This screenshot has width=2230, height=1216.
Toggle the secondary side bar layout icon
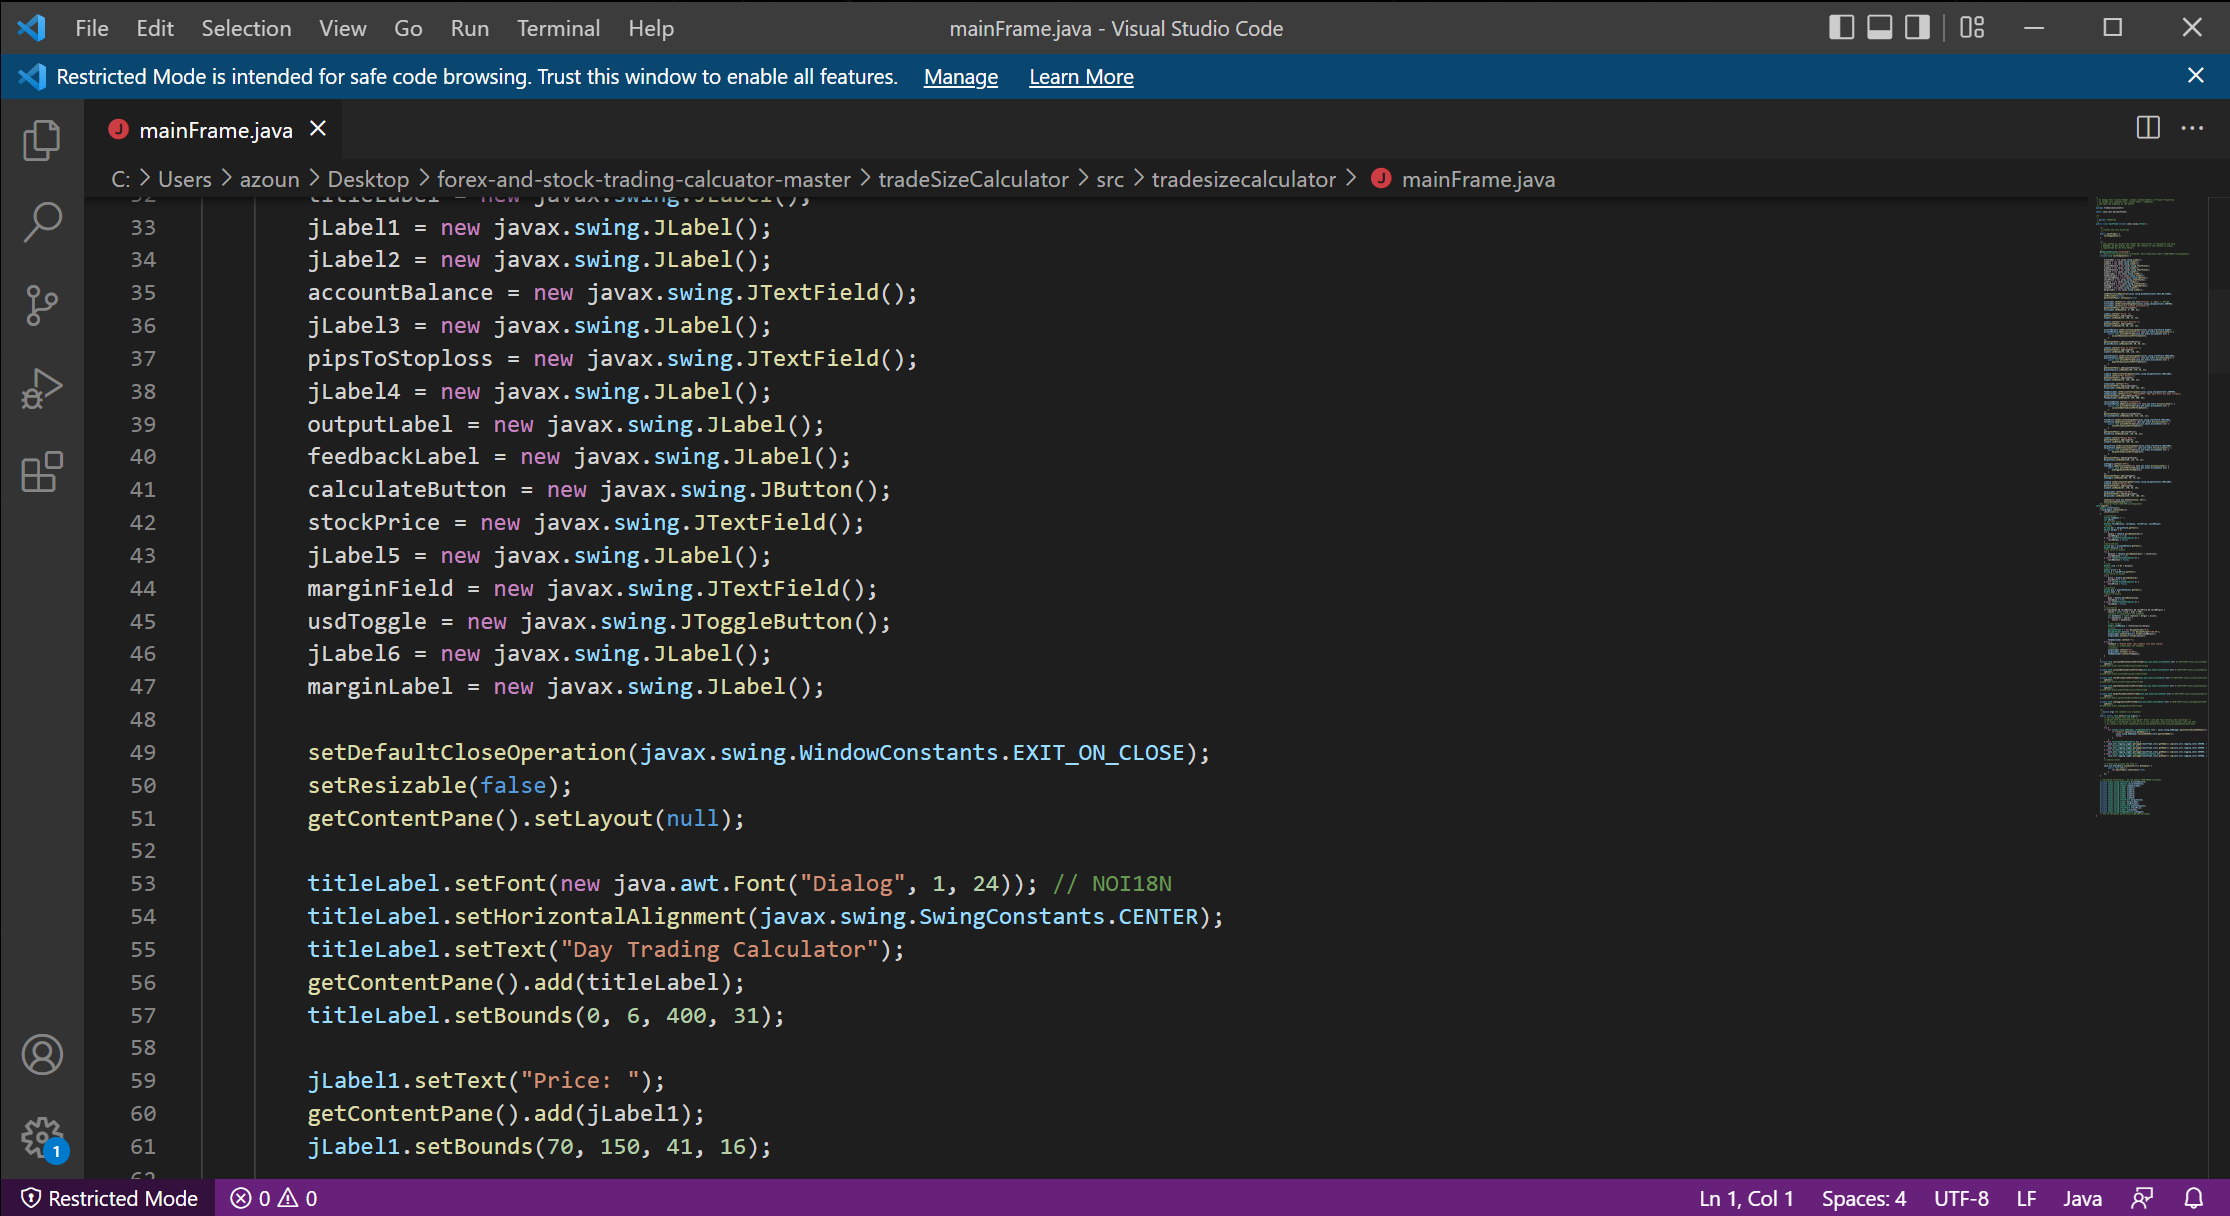click(x=1917, y=28)
